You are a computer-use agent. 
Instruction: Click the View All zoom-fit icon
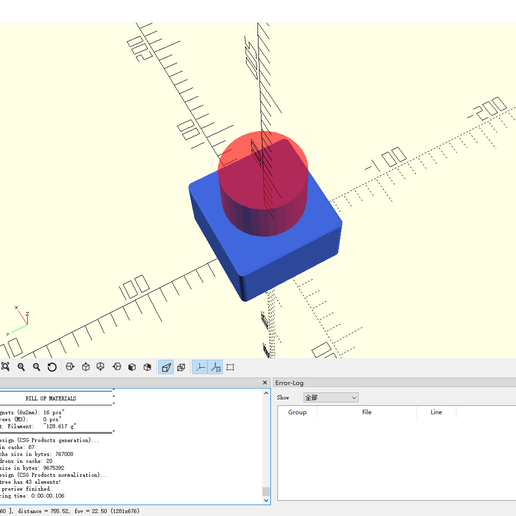(5, 367)
